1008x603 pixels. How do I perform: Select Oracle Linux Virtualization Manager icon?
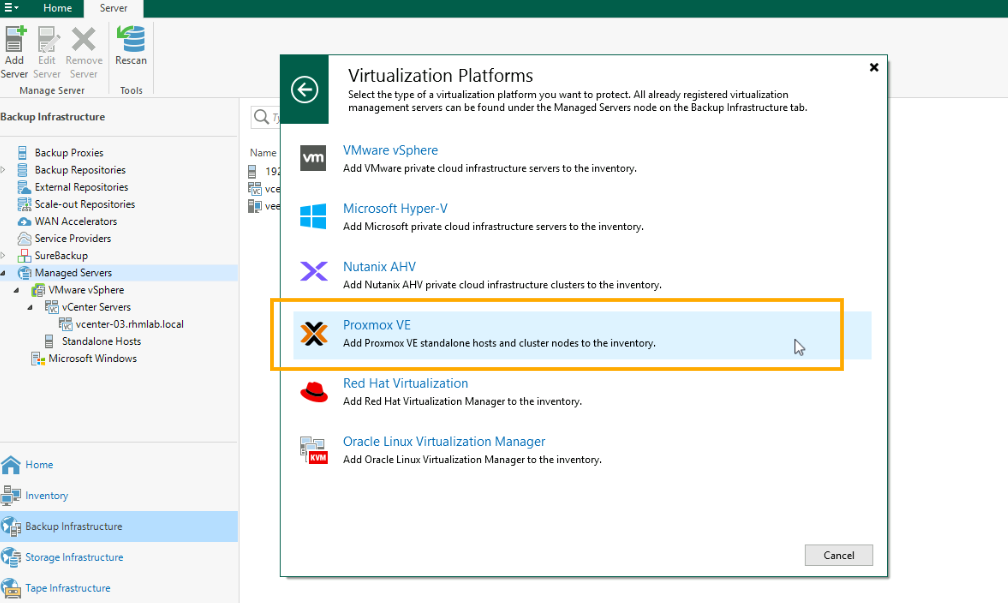click(314, 450)
